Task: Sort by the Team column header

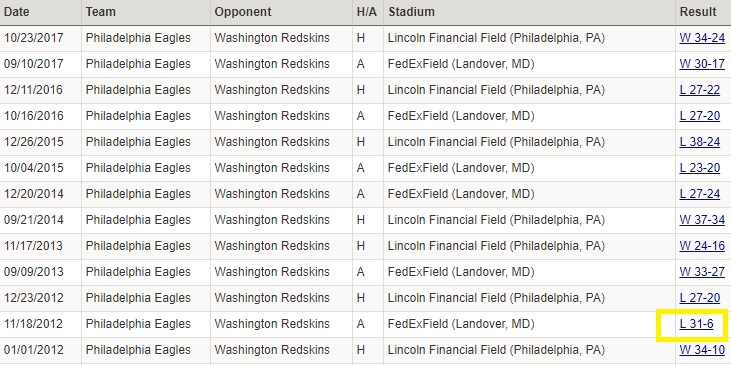Action: (100, 12)
